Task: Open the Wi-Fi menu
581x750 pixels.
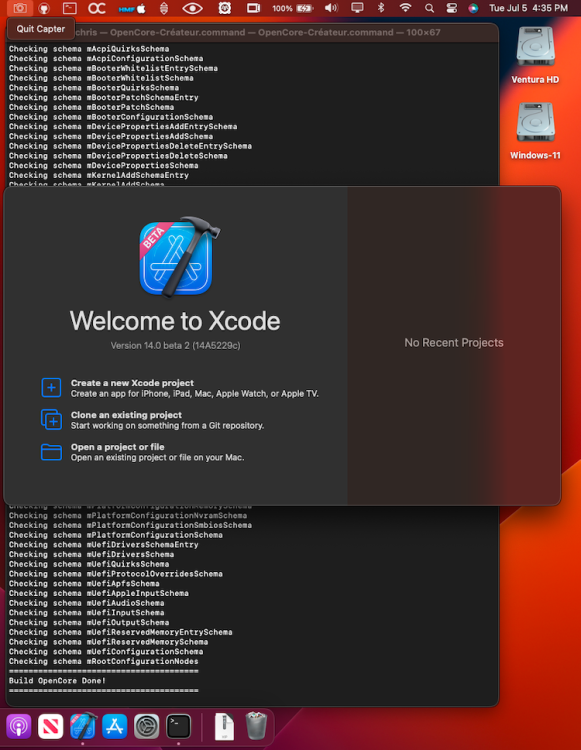Action: point(406,8)
